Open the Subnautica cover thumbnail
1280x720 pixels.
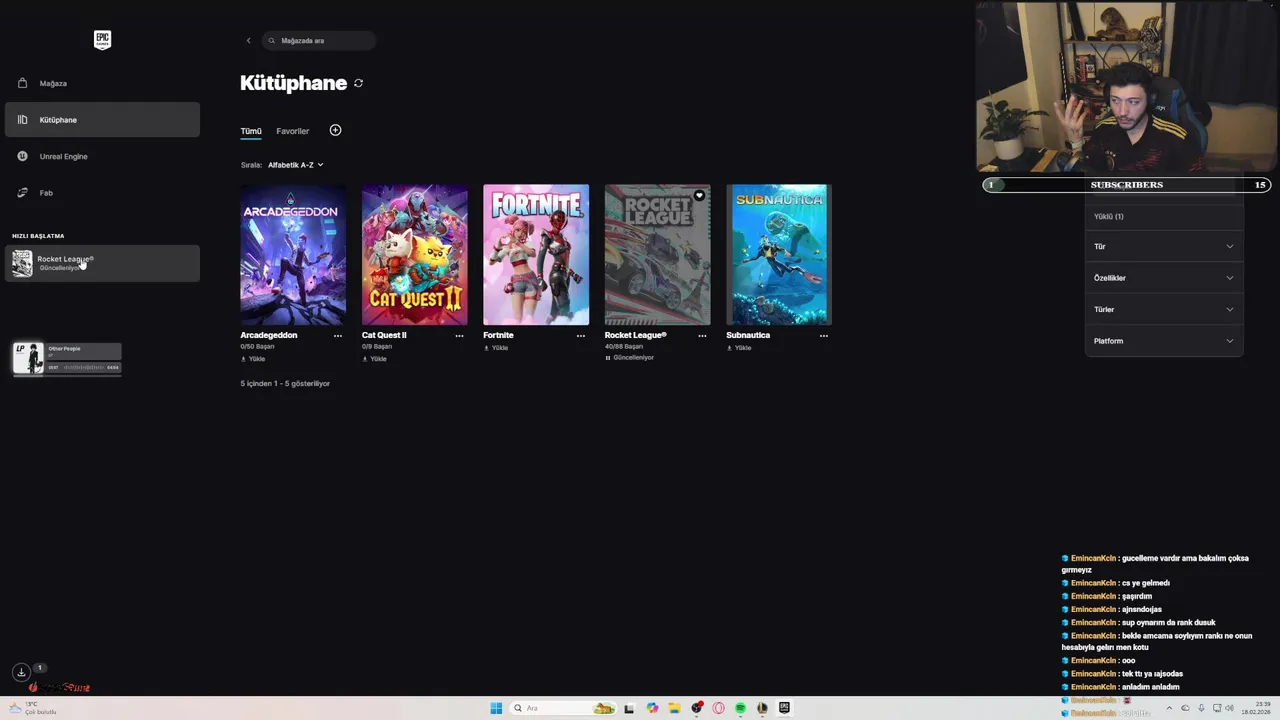pos(779,254)
